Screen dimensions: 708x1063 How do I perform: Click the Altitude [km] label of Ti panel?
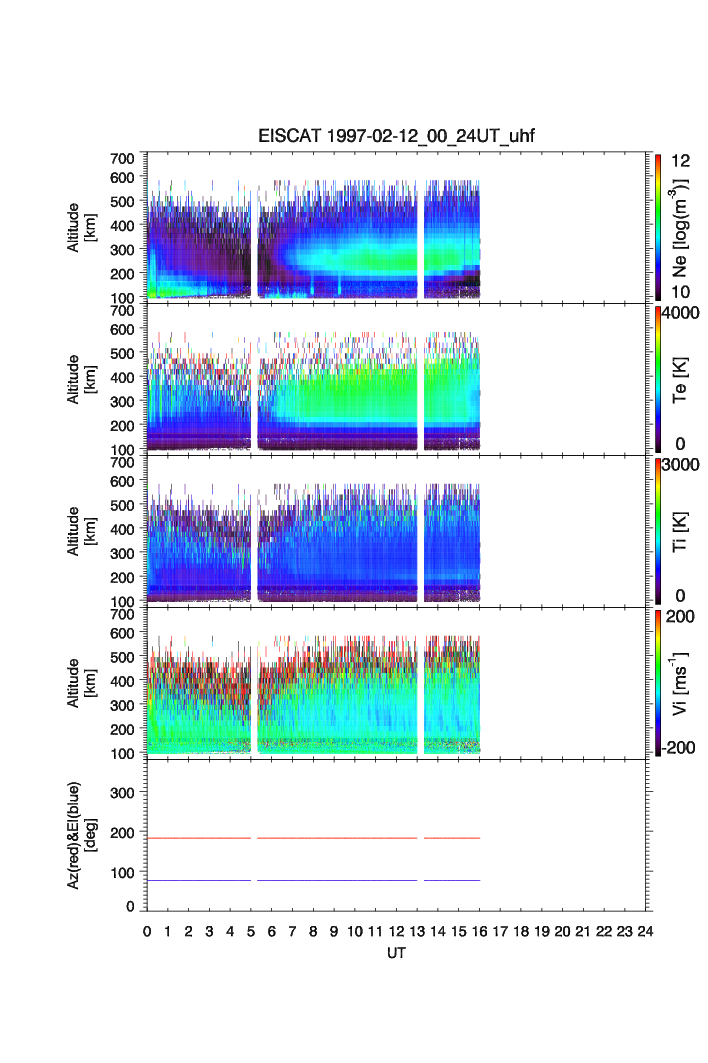tap(81, 532)
